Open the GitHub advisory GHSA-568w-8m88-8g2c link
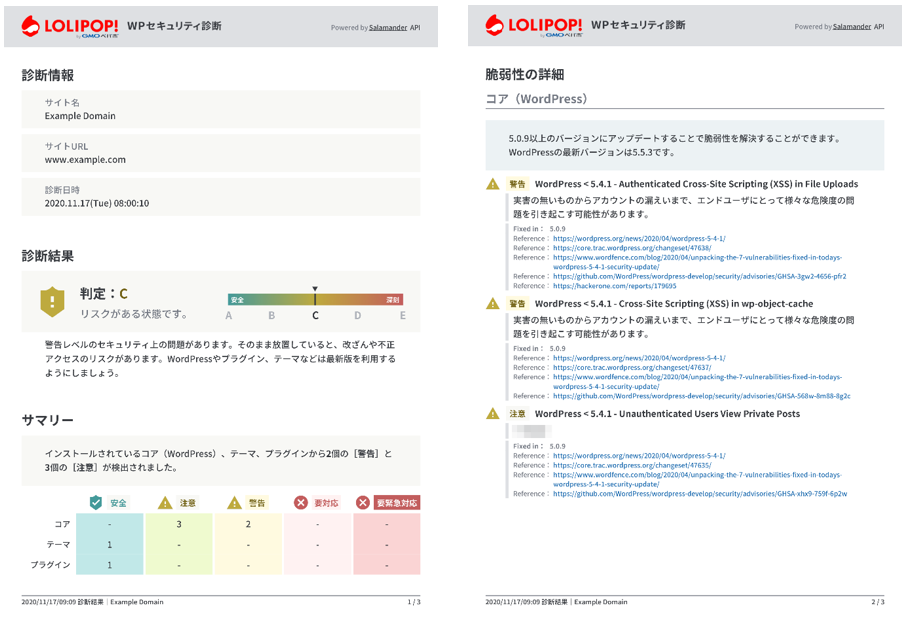The width and height of the screenshot is (907, 622). [702, 396]
